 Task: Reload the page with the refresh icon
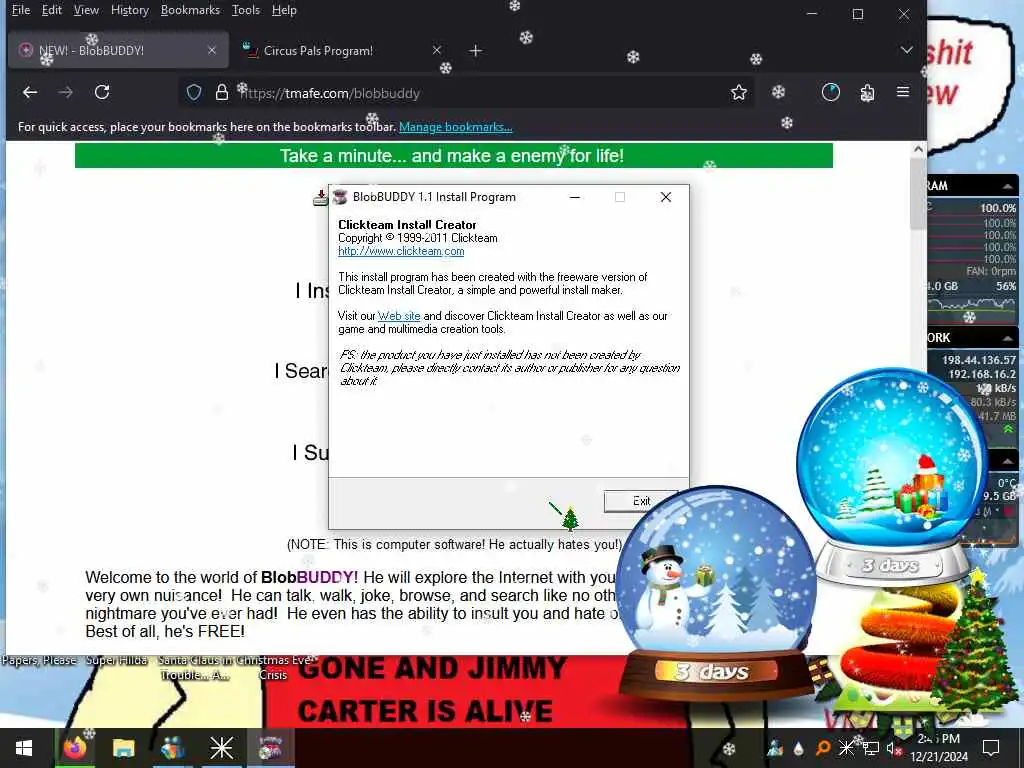[x=102, y=93]
